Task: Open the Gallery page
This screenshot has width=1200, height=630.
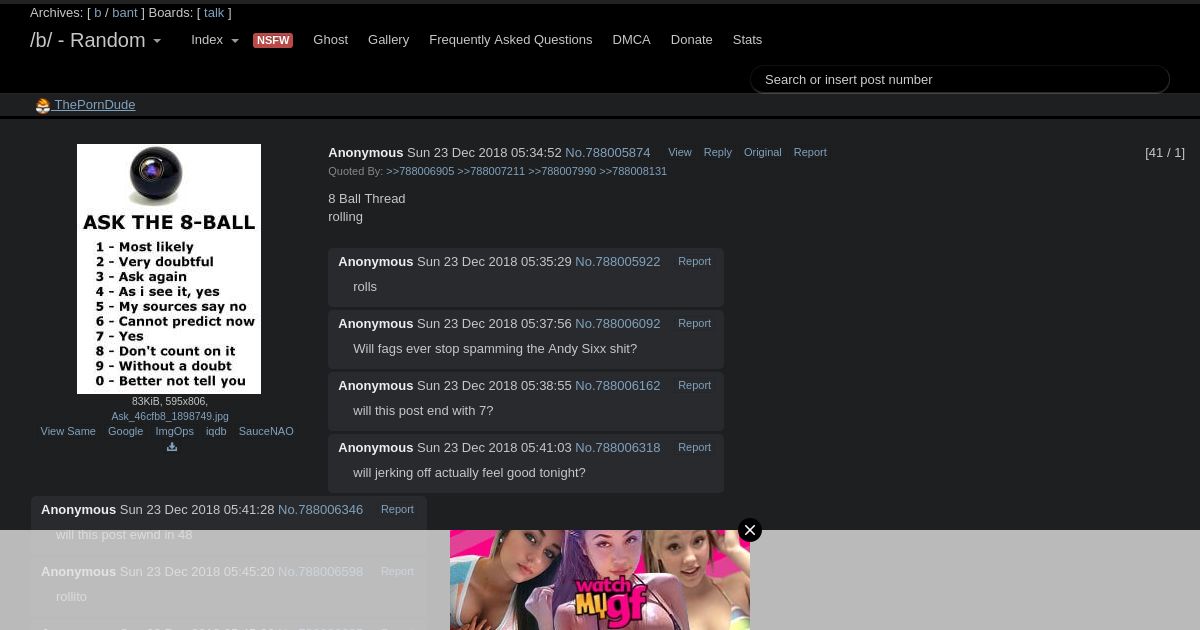Action: [388, 40]
